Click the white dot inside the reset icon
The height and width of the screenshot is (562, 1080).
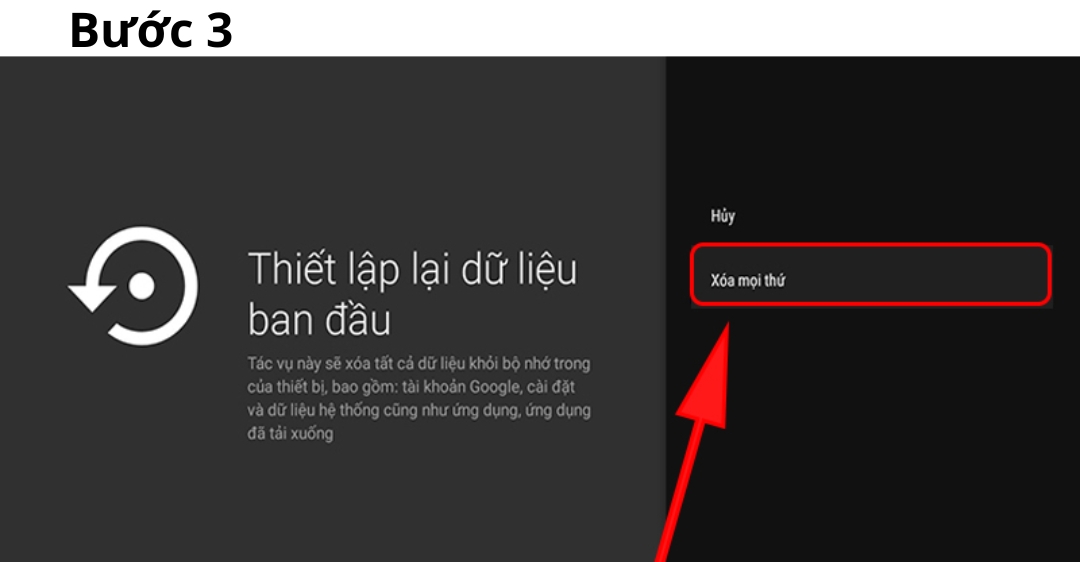[141, 287]
